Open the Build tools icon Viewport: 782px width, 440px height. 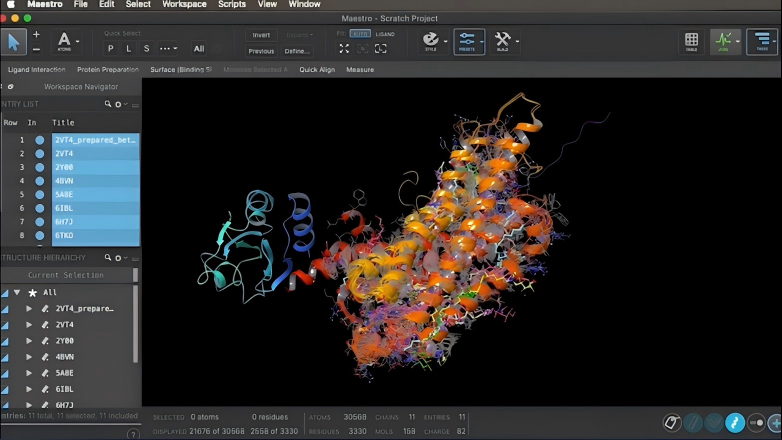(x=503, y=41)
